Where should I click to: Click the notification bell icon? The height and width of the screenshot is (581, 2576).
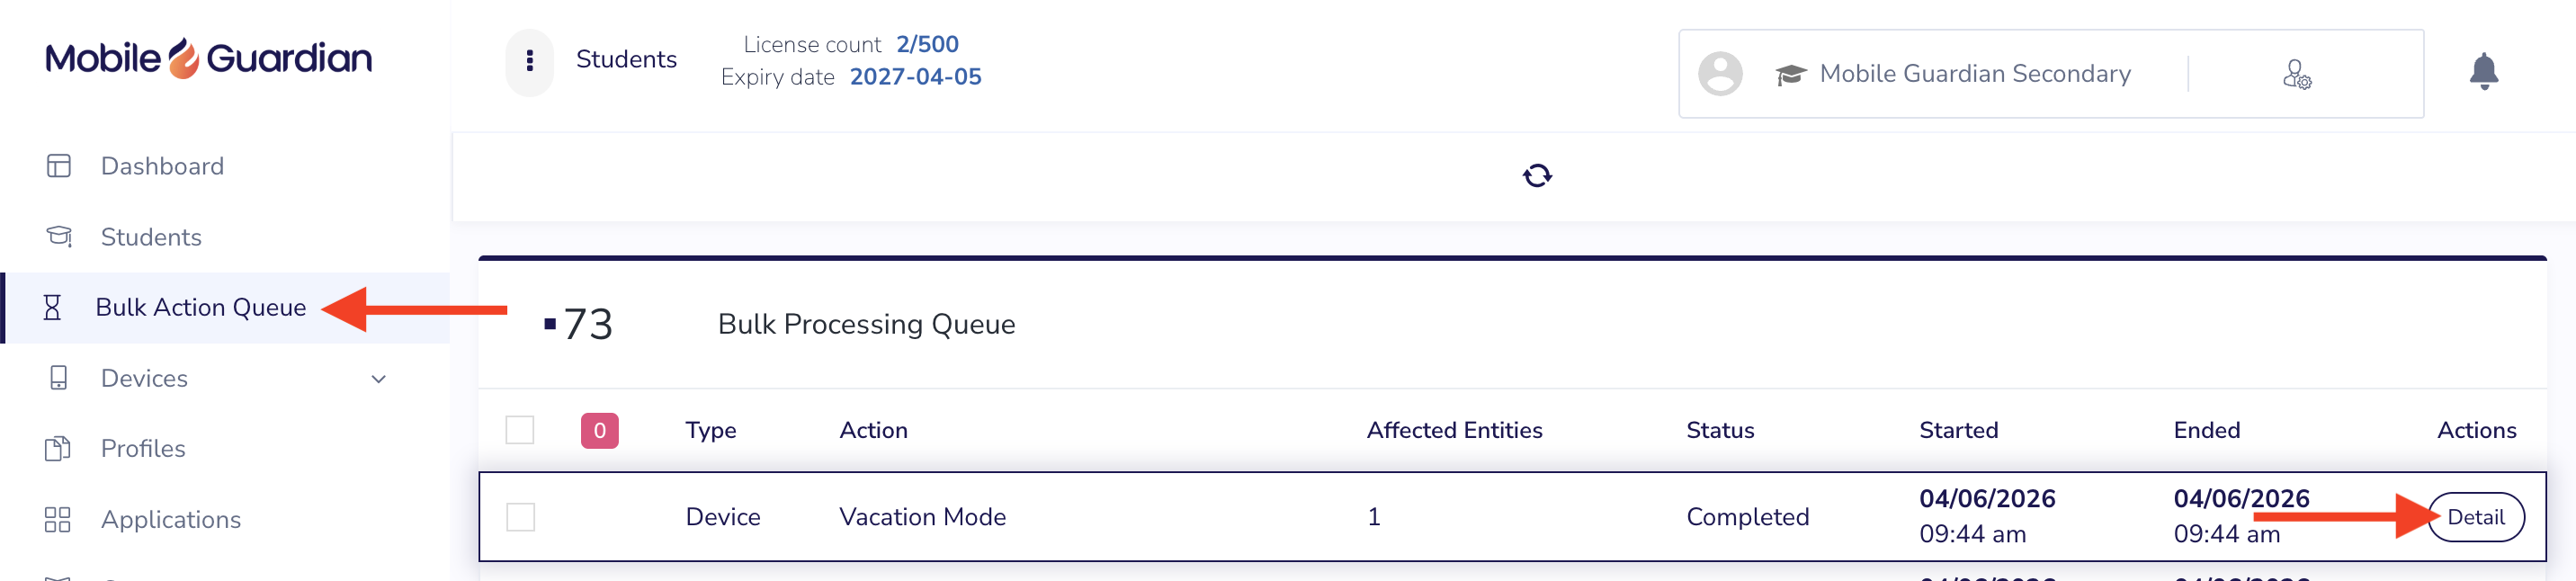2483,72
